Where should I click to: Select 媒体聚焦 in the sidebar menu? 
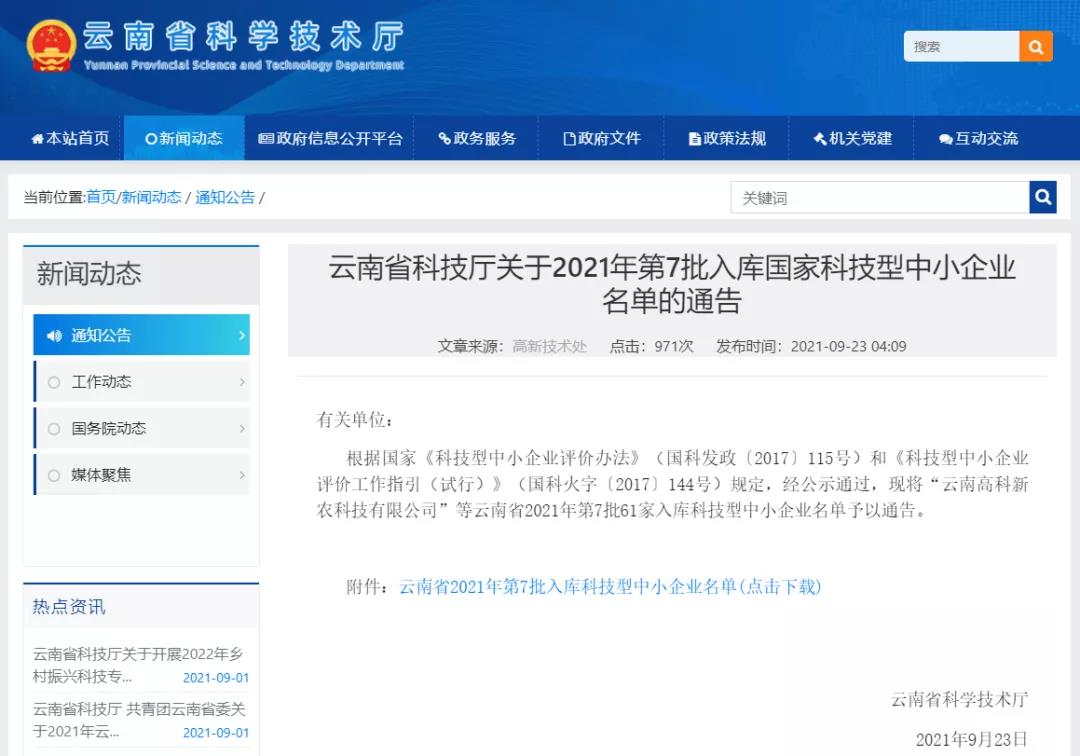(x=142, y=475)
